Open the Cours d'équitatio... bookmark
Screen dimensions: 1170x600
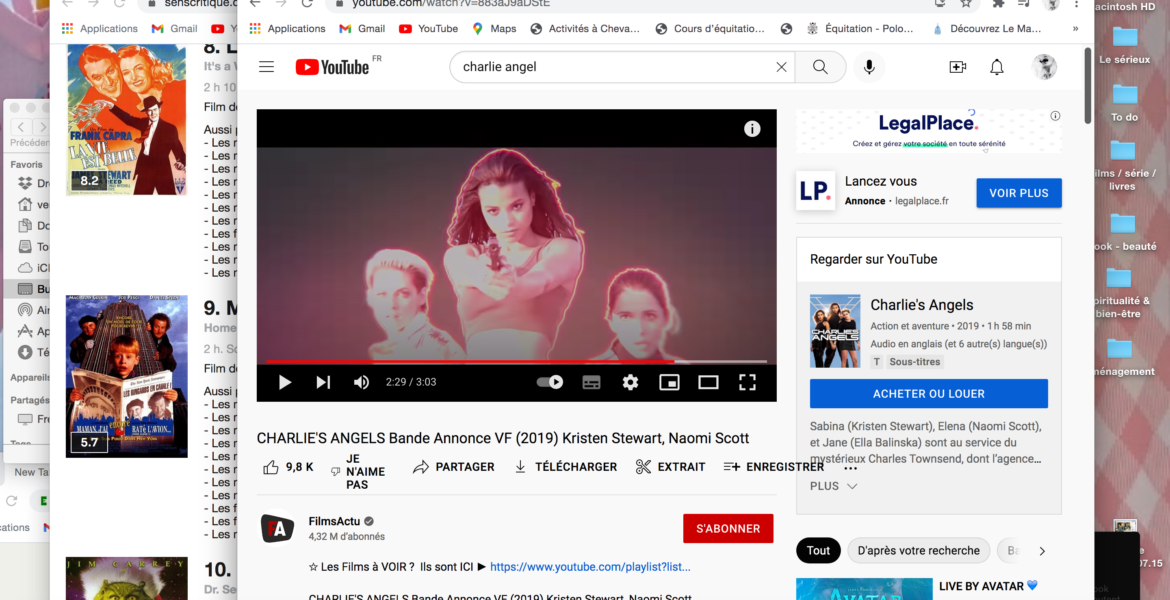tap(710, 28)
